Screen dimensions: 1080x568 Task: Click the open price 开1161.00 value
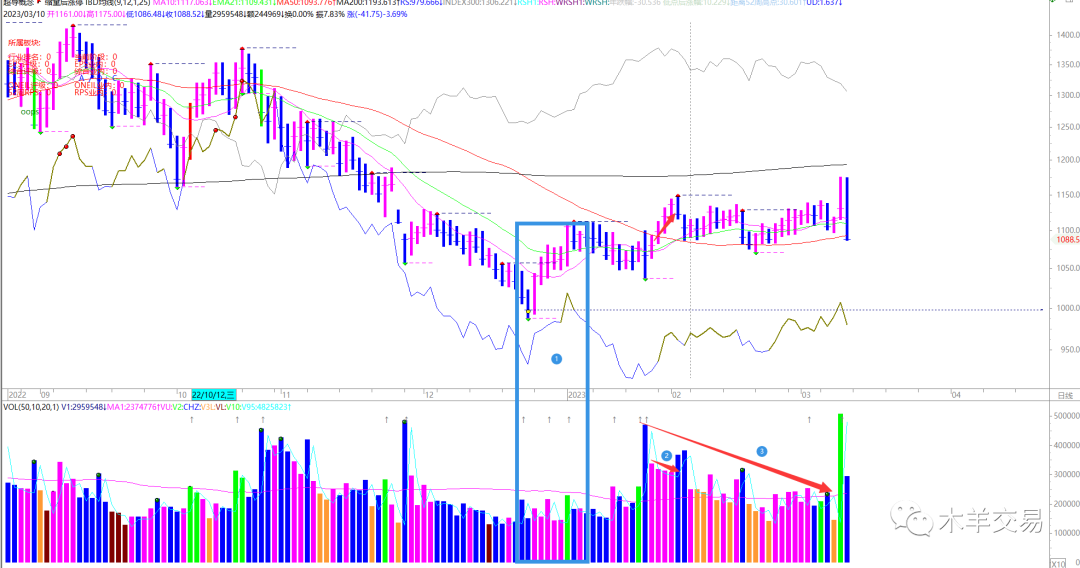[x=65, y=14]
